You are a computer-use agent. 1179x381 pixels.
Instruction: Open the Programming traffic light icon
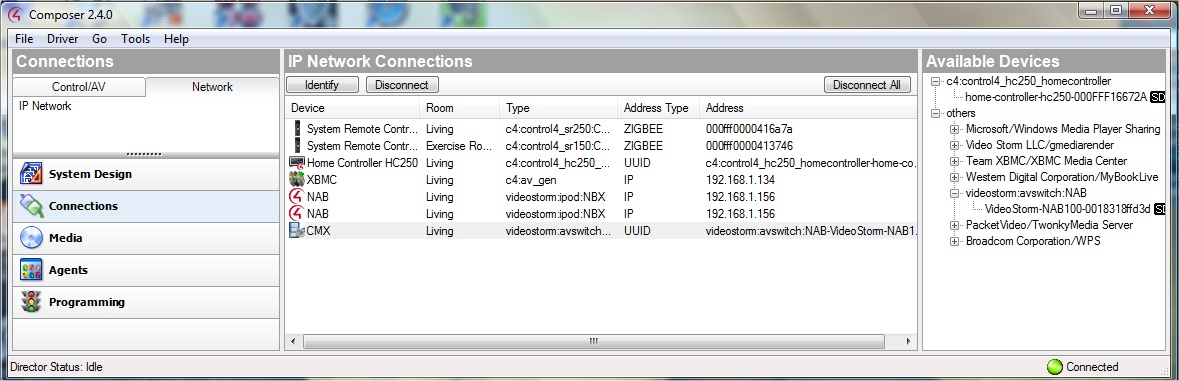[x=31, y=302]
